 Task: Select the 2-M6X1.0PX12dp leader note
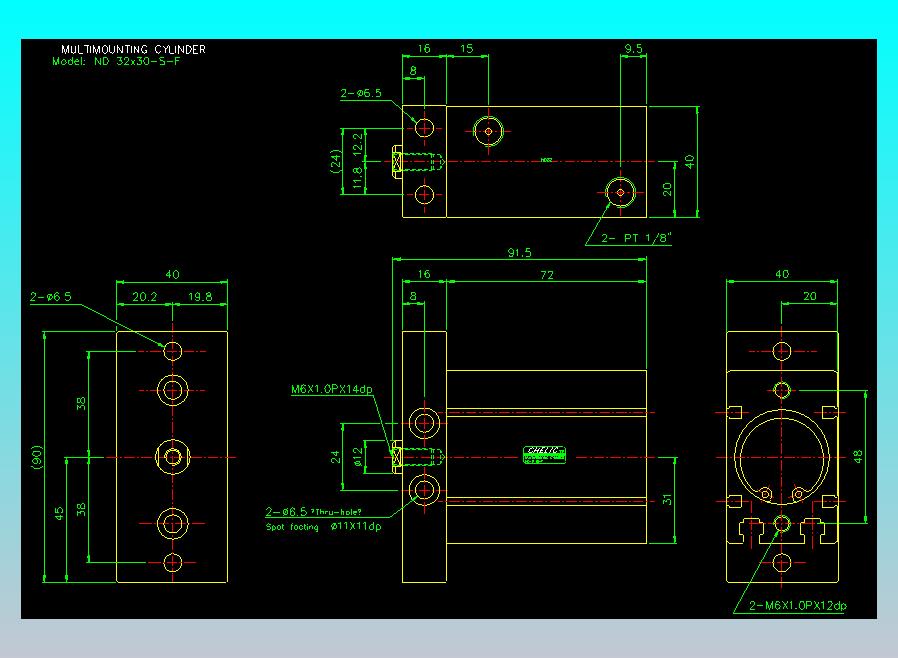pos(798,606)
